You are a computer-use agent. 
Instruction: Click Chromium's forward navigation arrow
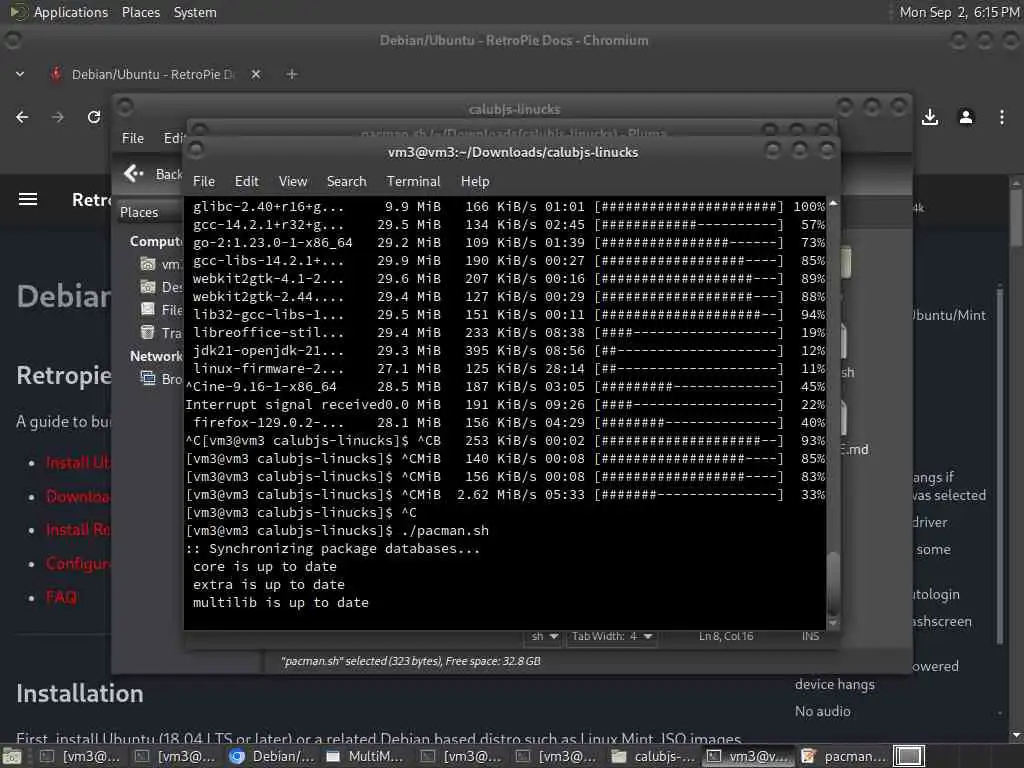click(58, 117)
